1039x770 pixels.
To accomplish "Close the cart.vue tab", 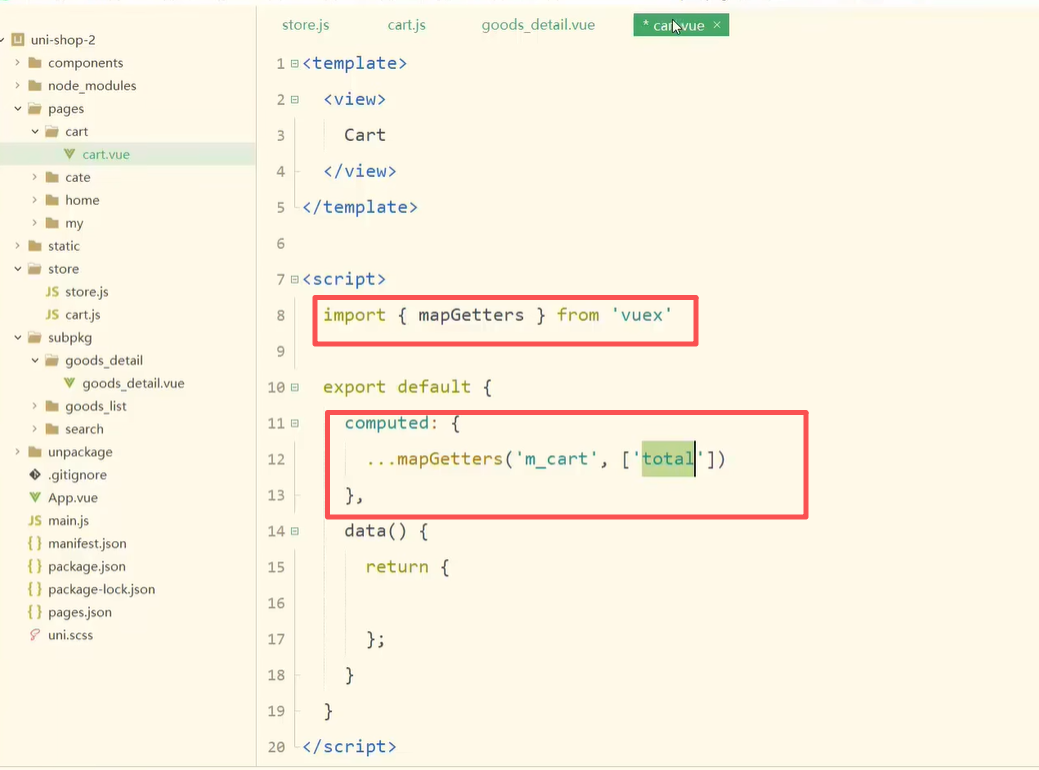I will [717, 25].
